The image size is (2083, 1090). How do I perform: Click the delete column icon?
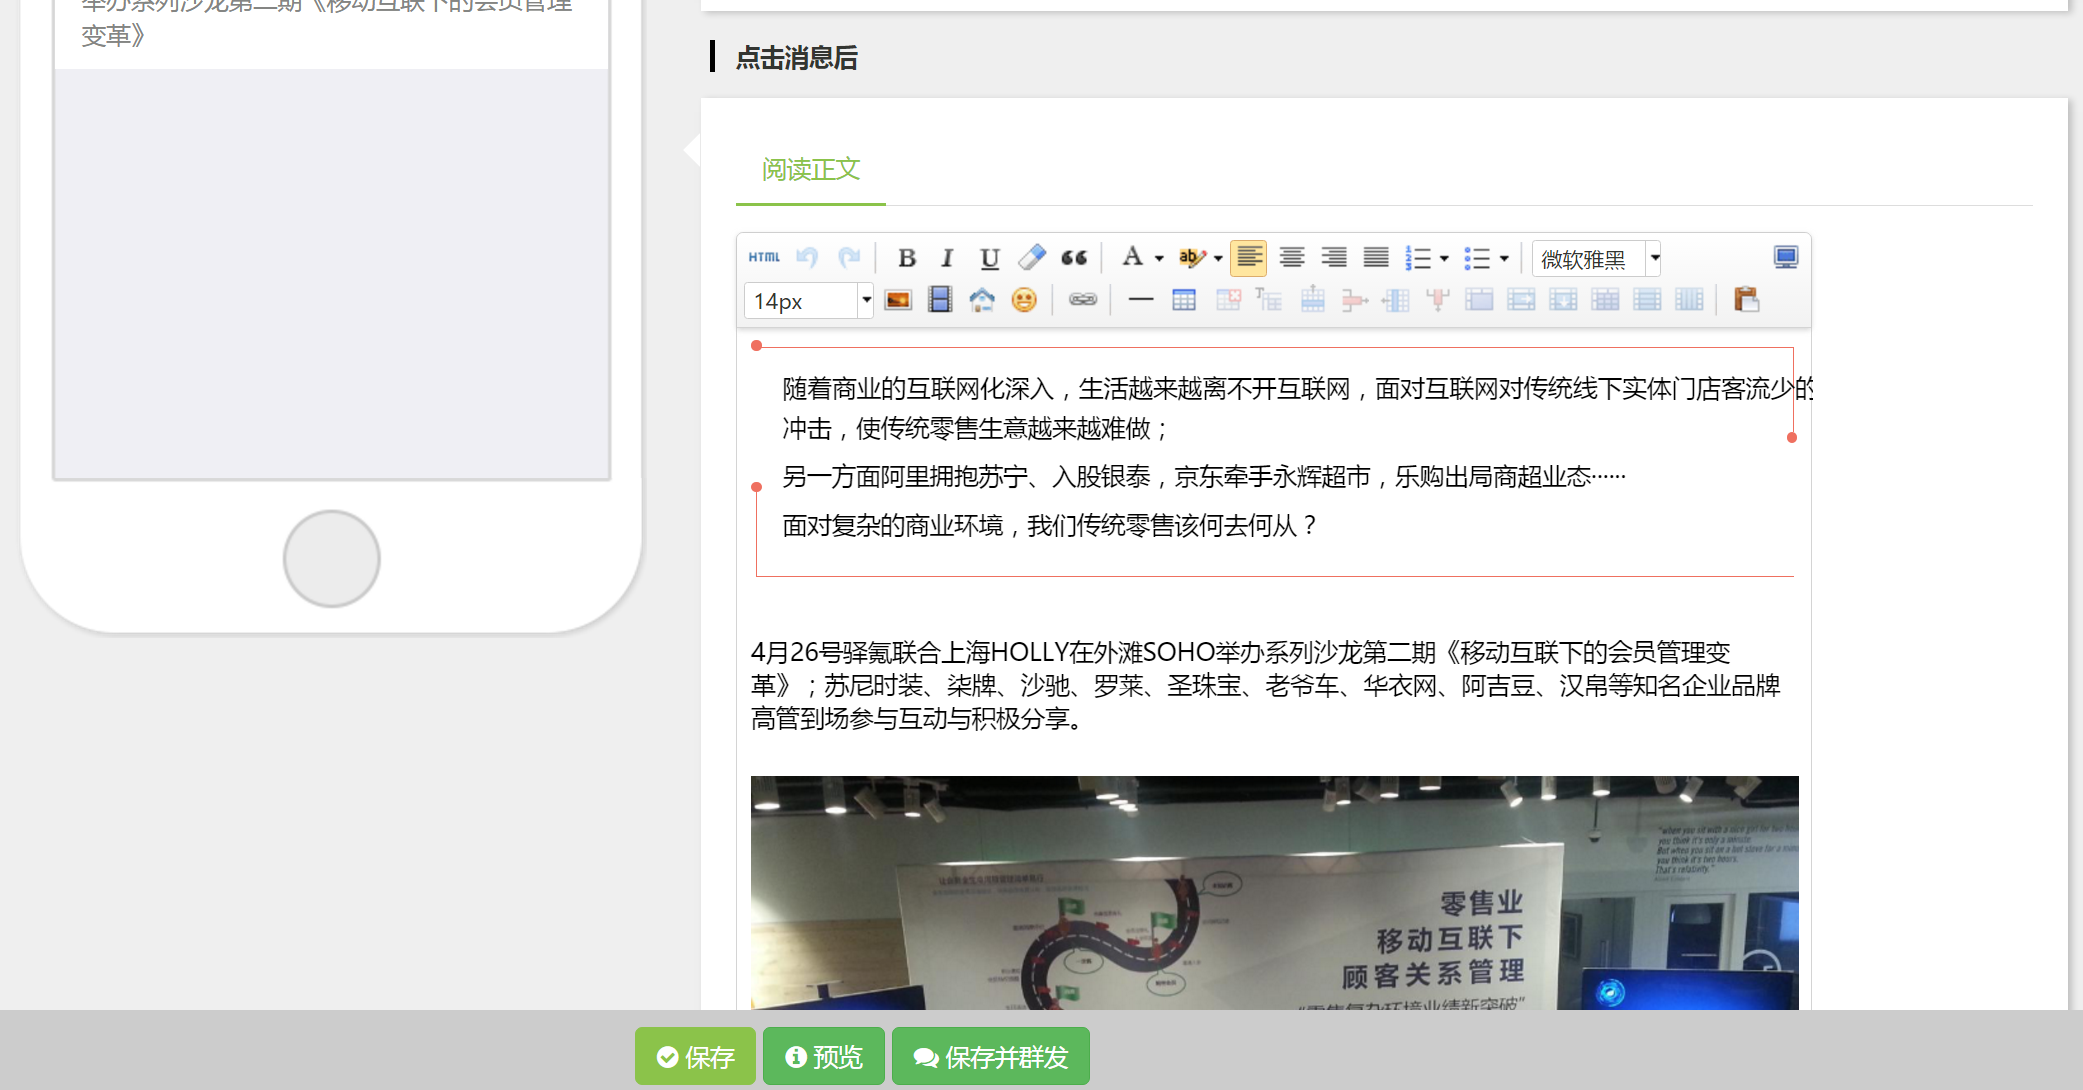click(x=1438, y=300)
